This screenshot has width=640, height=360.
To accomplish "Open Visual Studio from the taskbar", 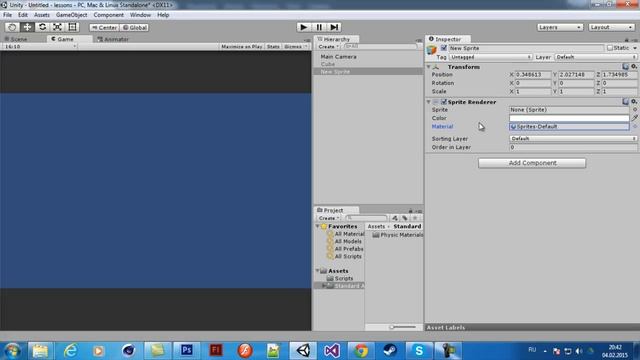I will pos(332,350).
